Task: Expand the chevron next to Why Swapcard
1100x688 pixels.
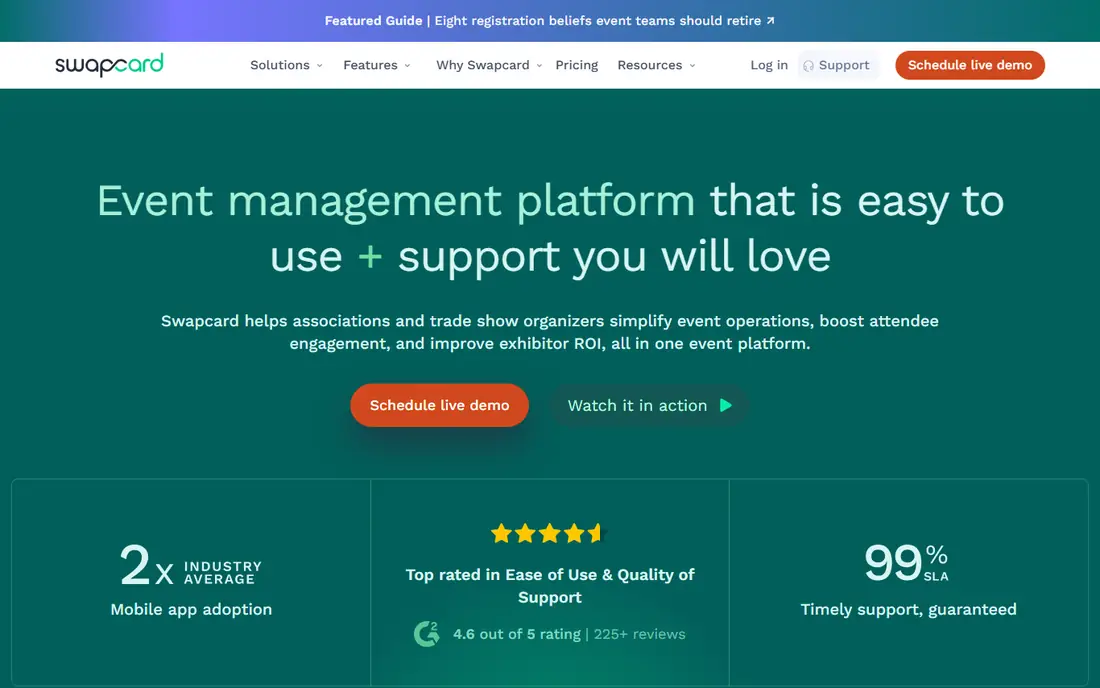Action: point(539,66)
